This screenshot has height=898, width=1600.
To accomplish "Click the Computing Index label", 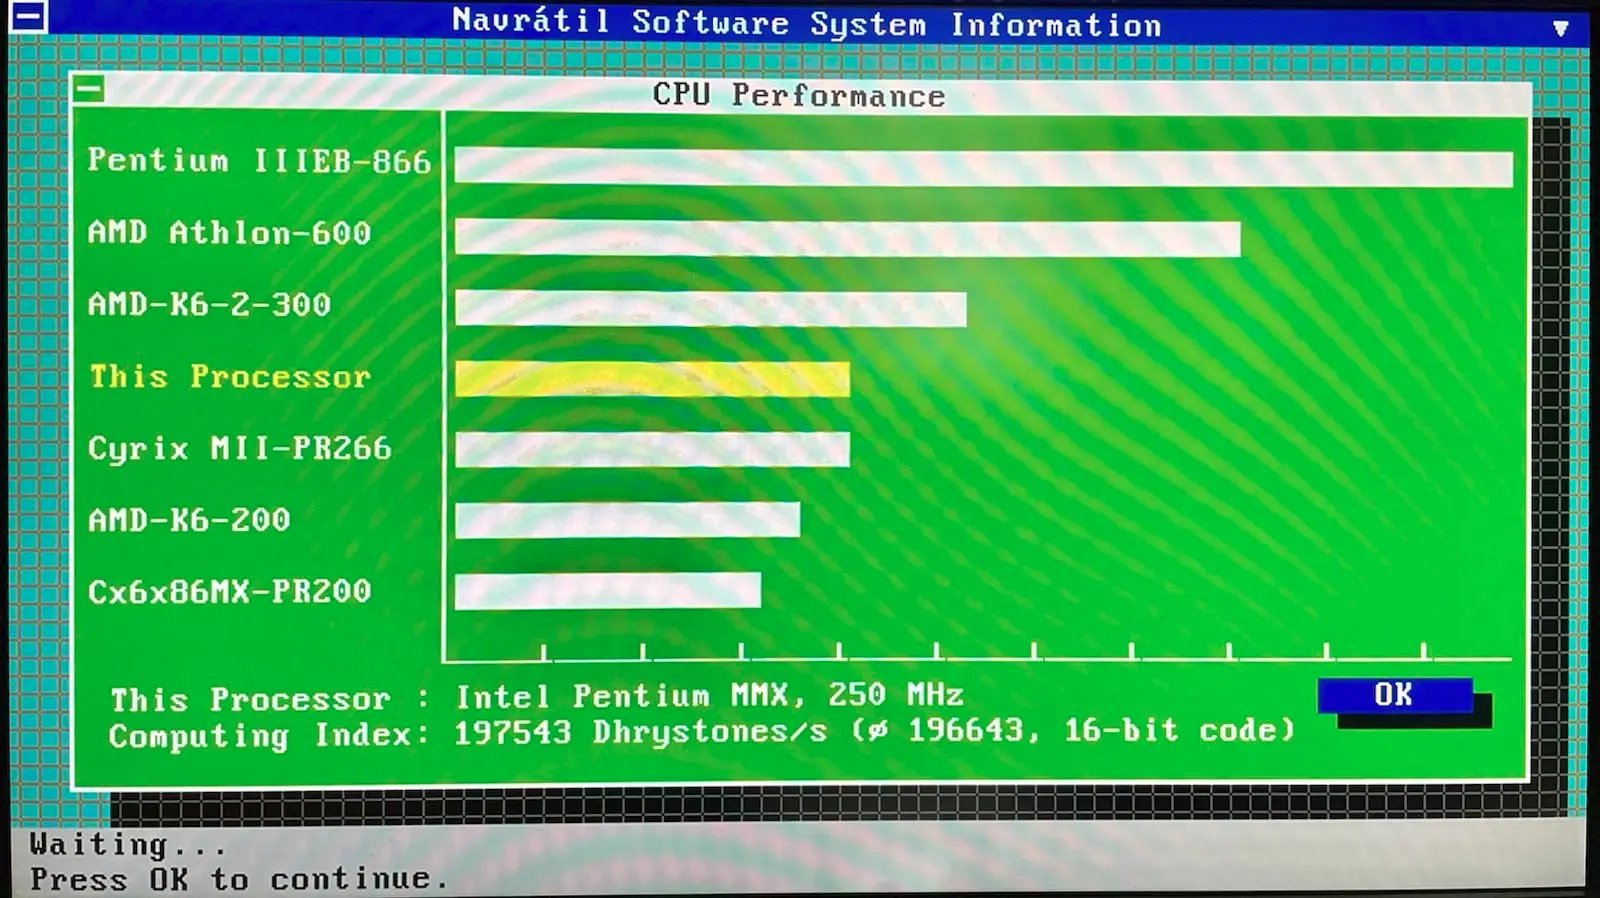I will 269,735.
